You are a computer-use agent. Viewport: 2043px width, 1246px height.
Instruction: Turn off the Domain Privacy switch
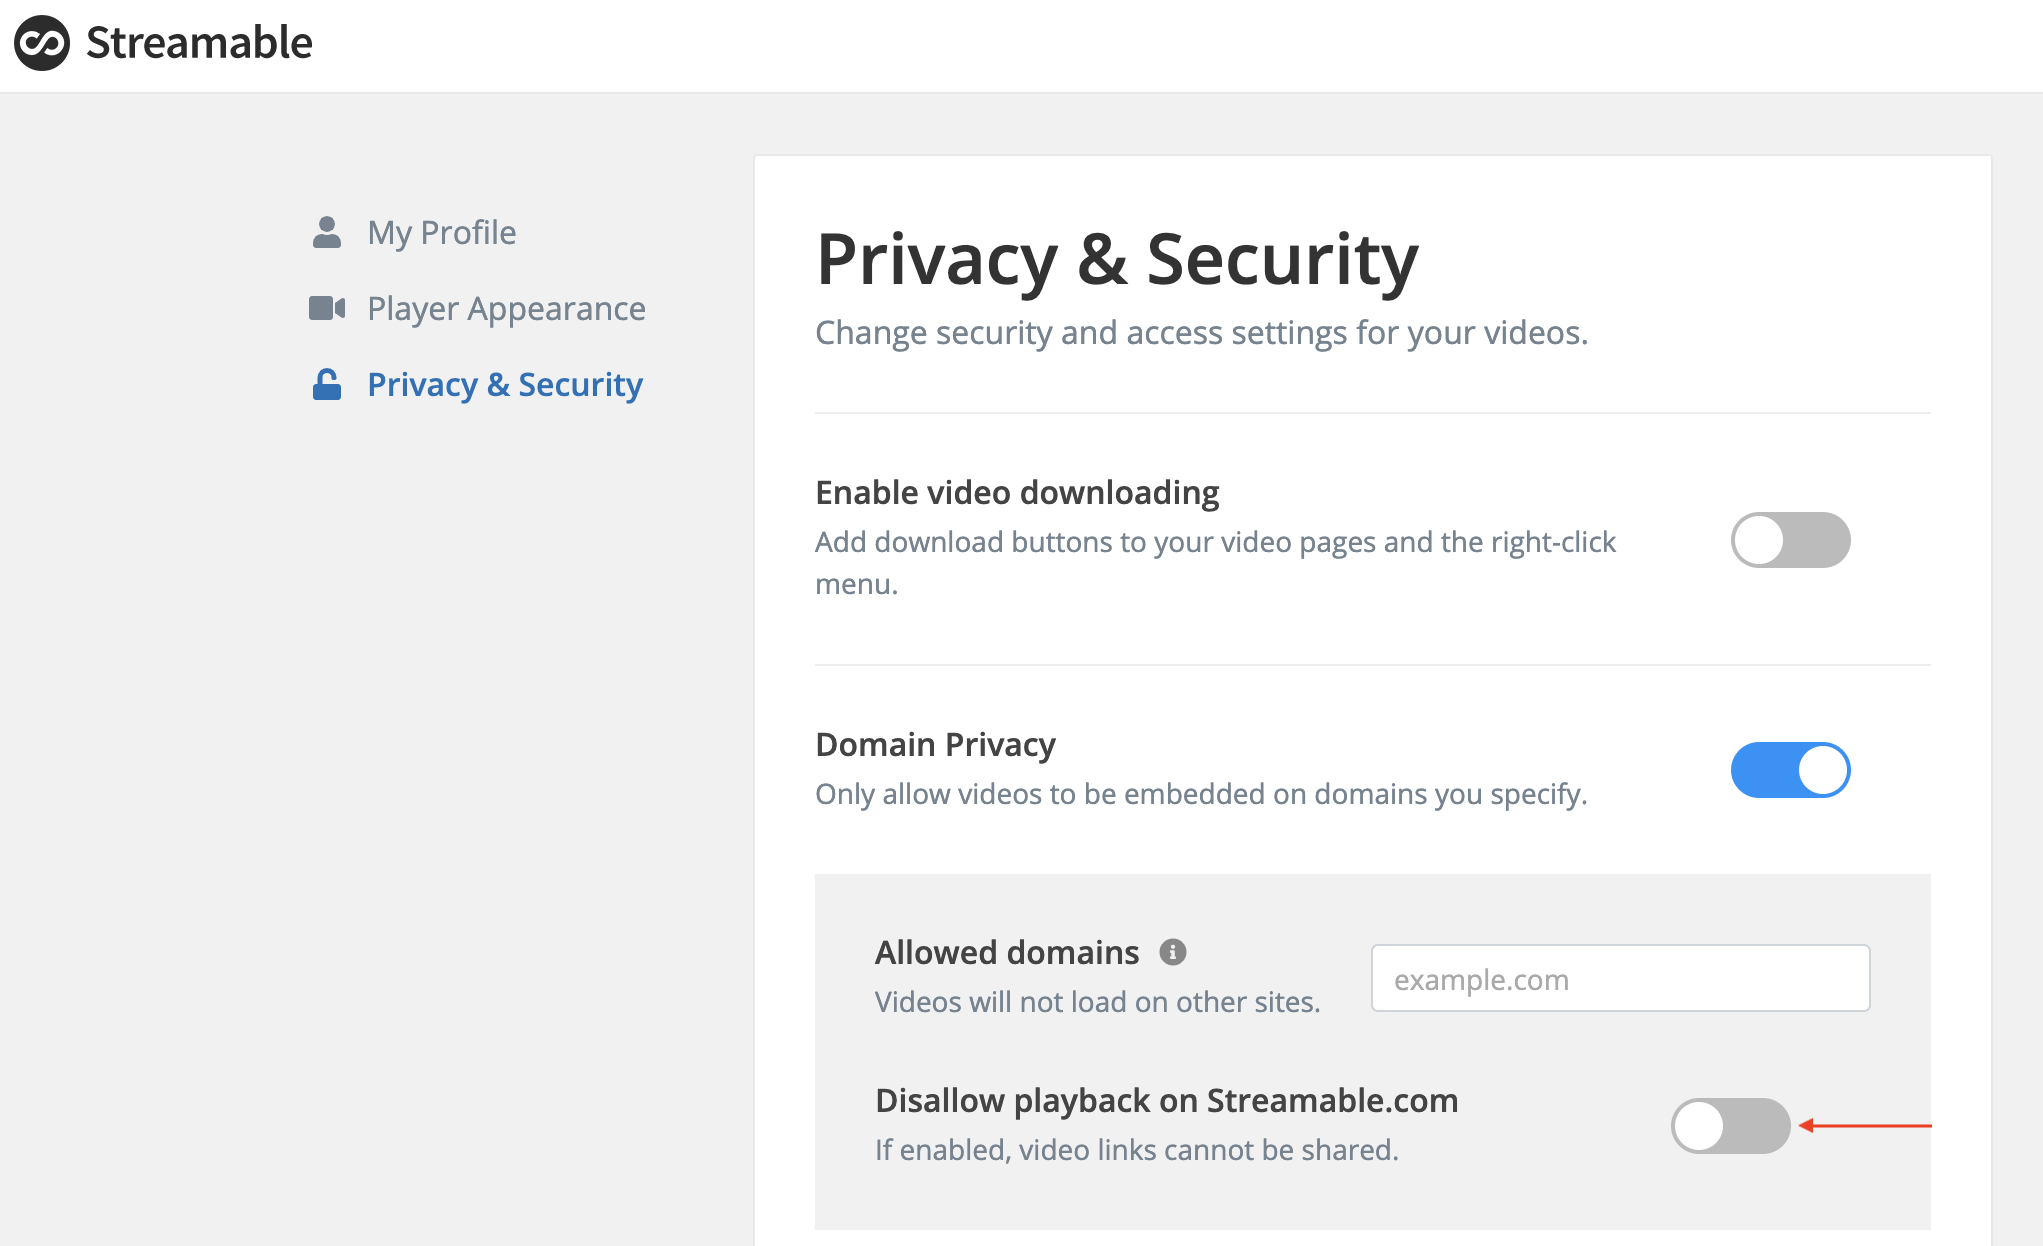pyautogui.click(x=1790, y=770)
